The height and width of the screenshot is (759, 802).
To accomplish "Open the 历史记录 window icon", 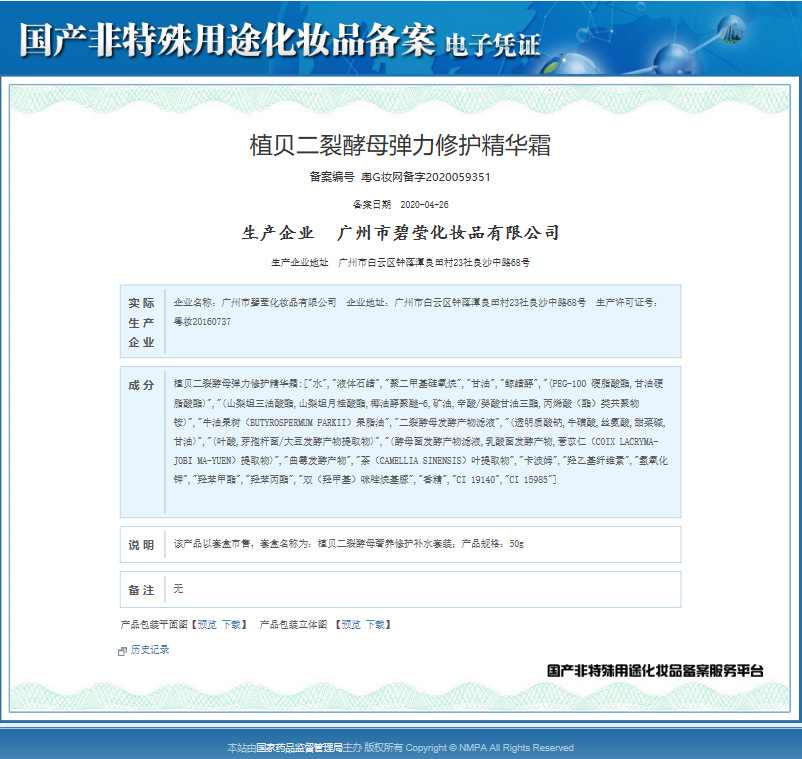I will click(122, 651).
